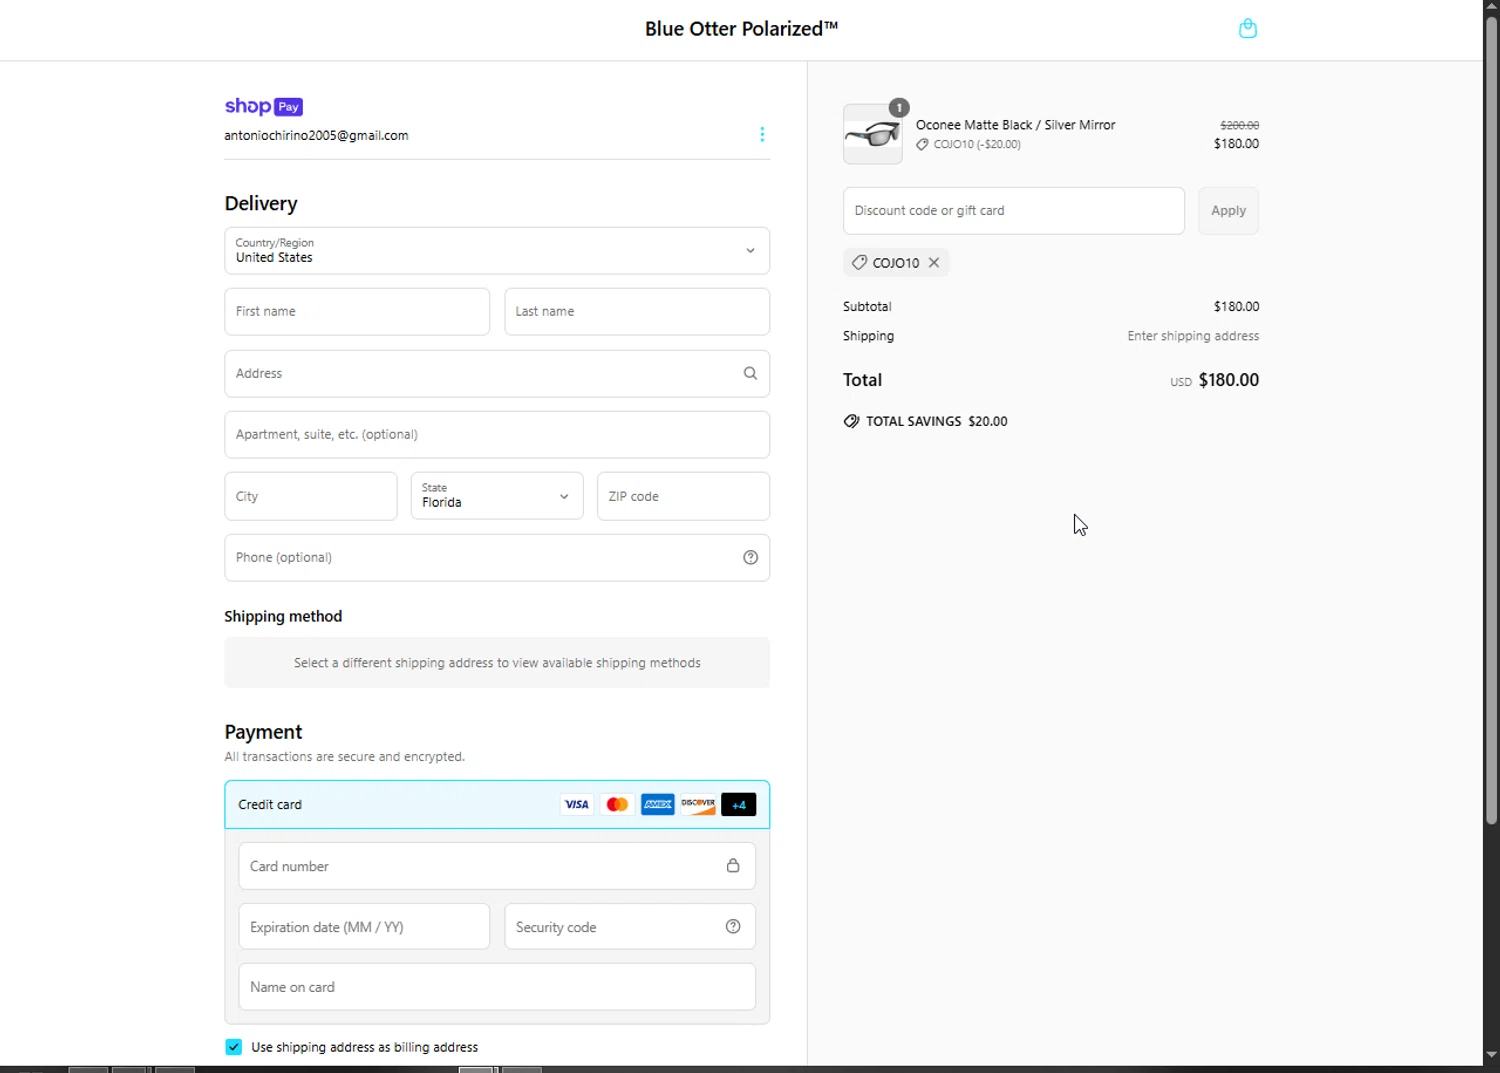Click the quantity badge on product image
Screen dimensions: 1500x1073
point(899,107)
